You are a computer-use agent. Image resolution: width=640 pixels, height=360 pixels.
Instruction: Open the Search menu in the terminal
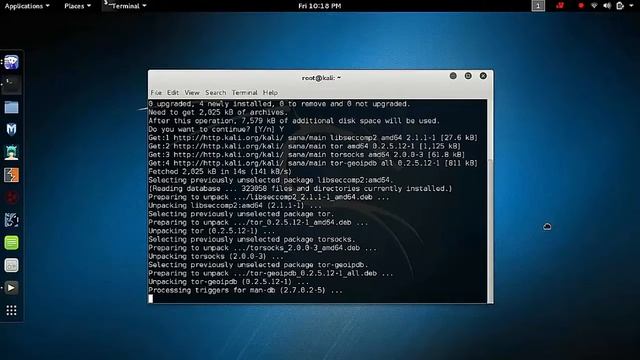click(216, 93)
